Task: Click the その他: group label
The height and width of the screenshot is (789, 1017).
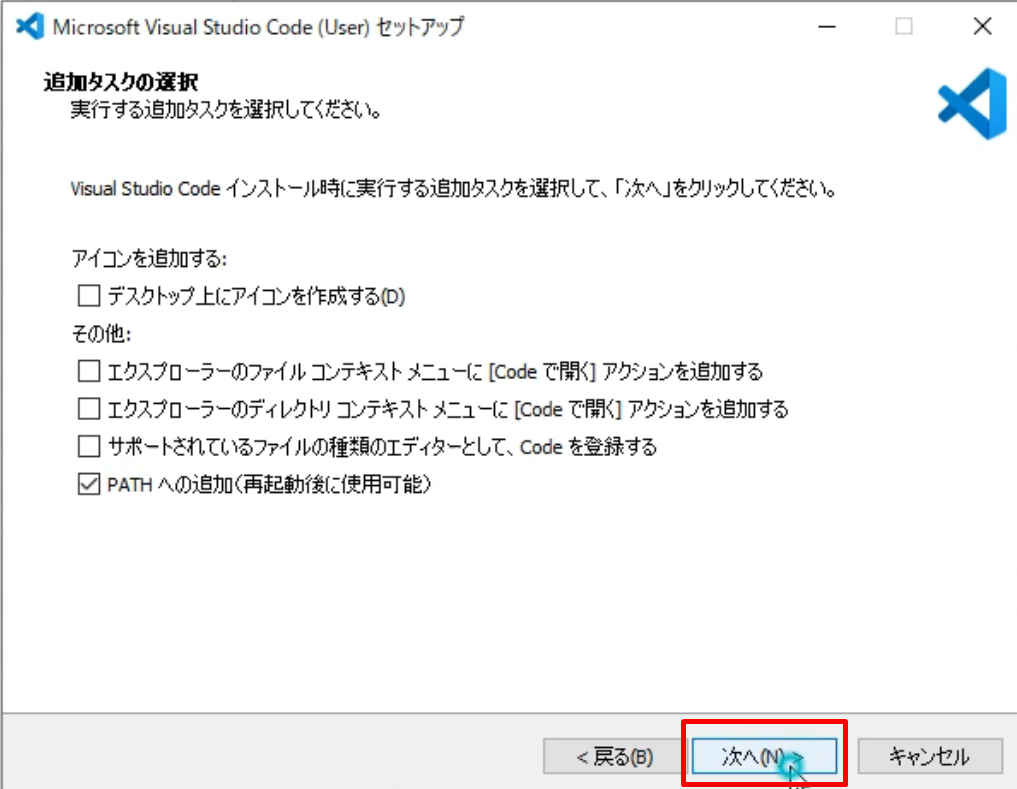Action: 101,334
